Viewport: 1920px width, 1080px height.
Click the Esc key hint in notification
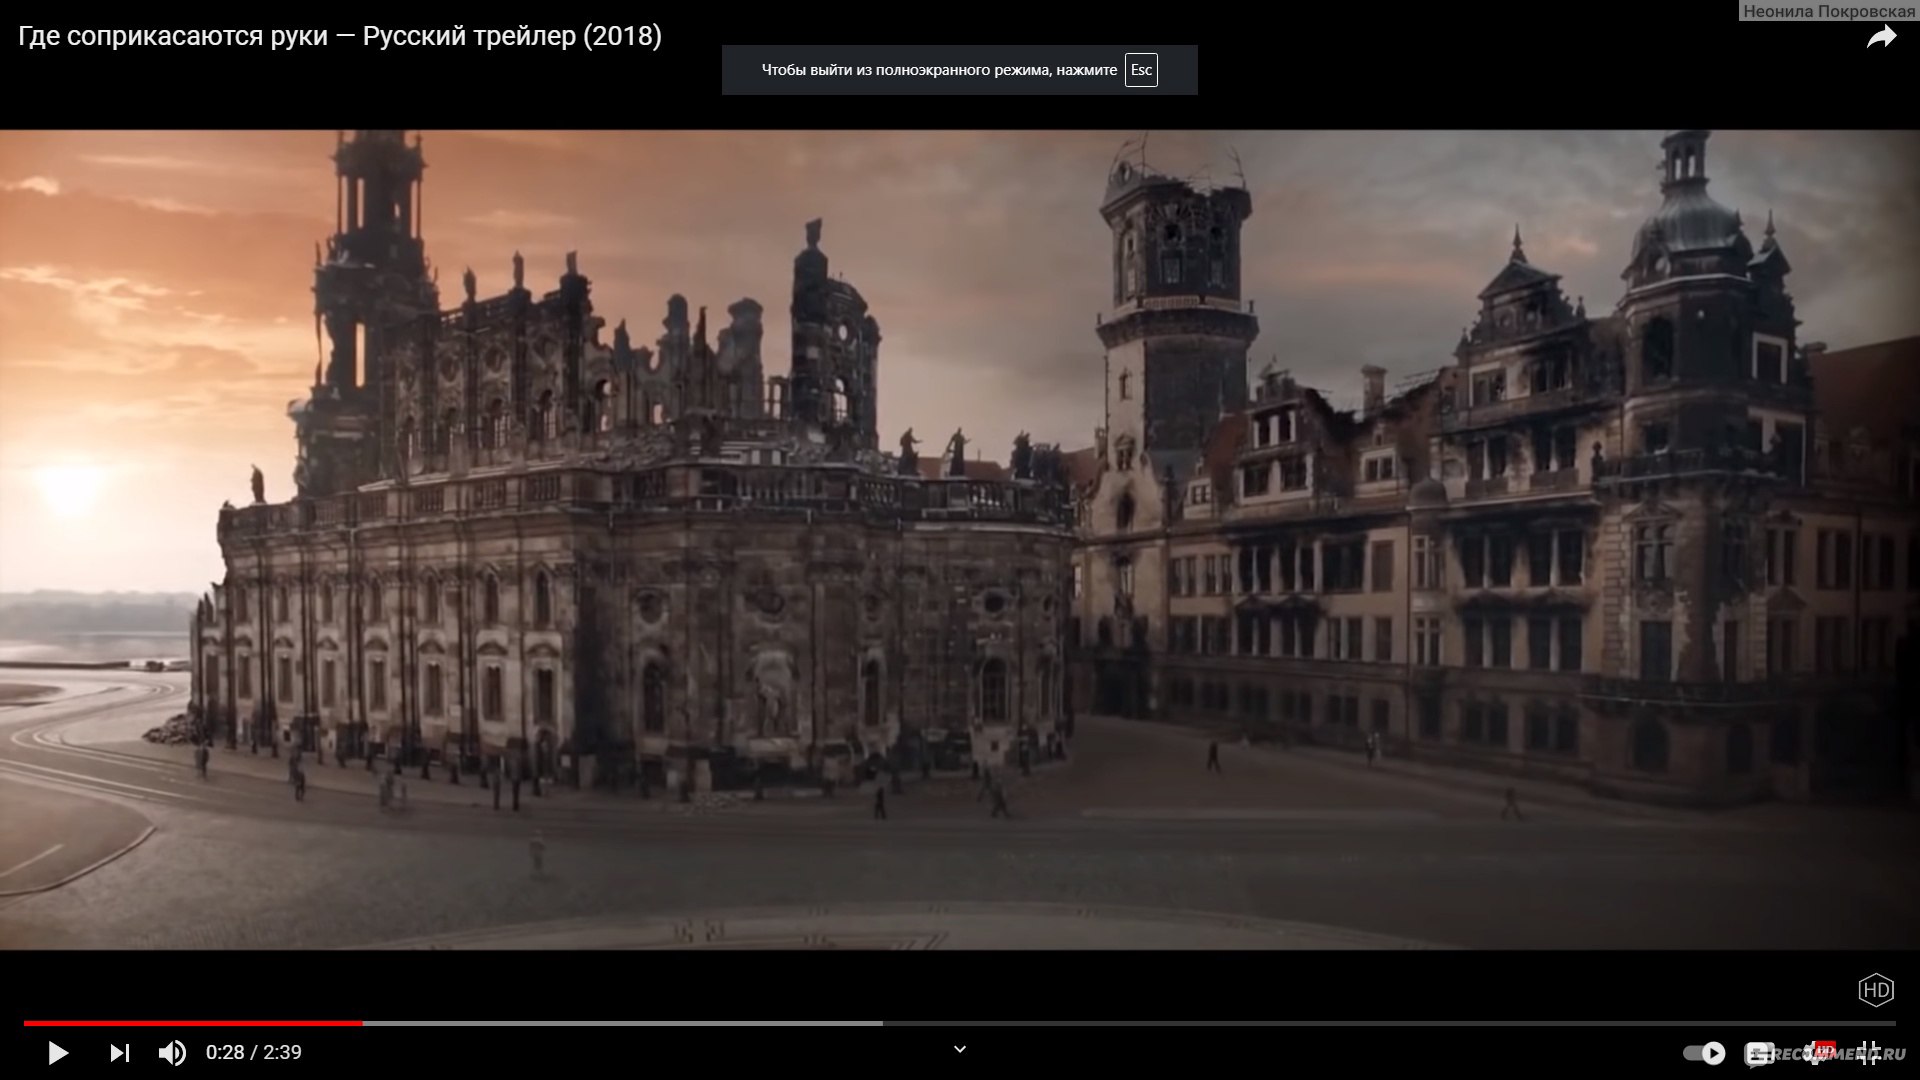[x=1141, y=70]
